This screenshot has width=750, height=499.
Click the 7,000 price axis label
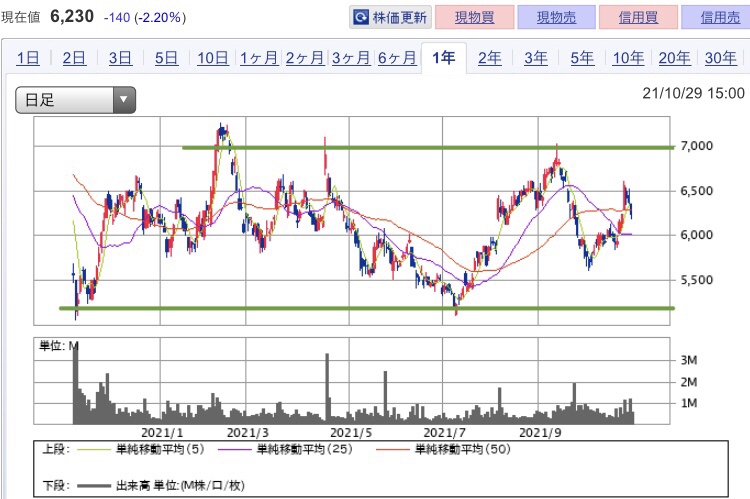click(x=696, y=146)
